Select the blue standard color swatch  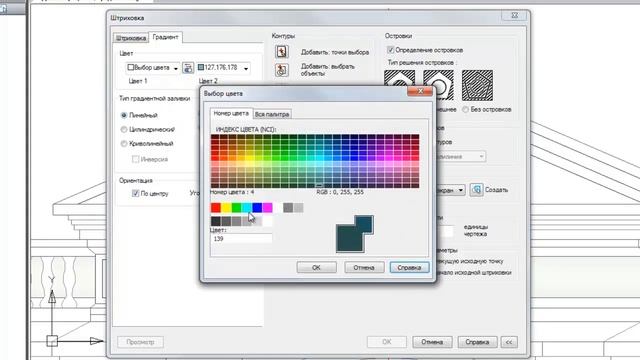click(x=257, y=208)
